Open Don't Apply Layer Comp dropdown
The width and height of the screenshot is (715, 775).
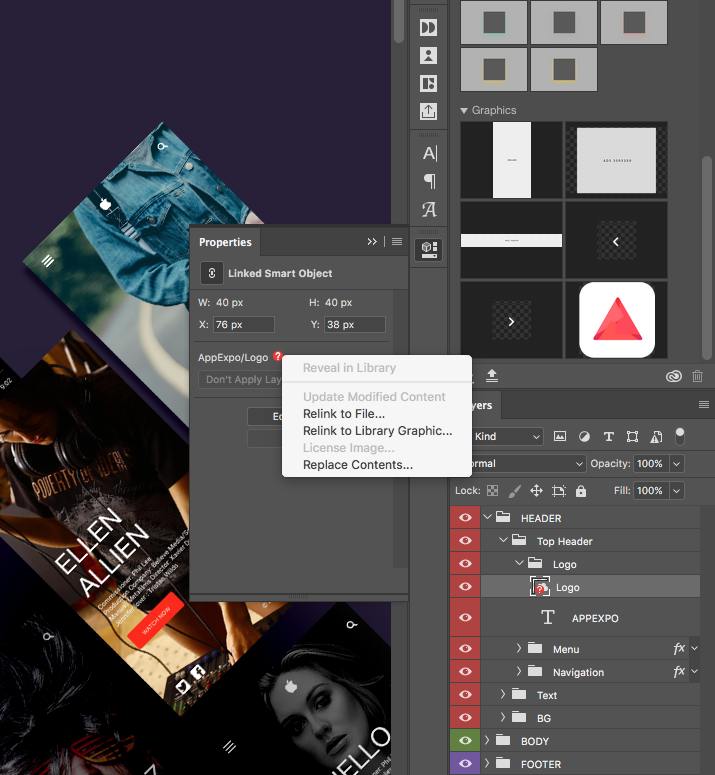[242, 380]
